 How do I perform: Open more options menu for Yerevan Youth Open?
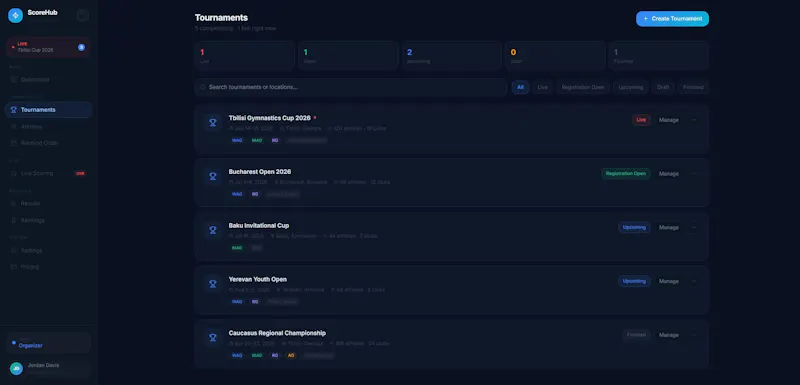[x=693, y=281]
